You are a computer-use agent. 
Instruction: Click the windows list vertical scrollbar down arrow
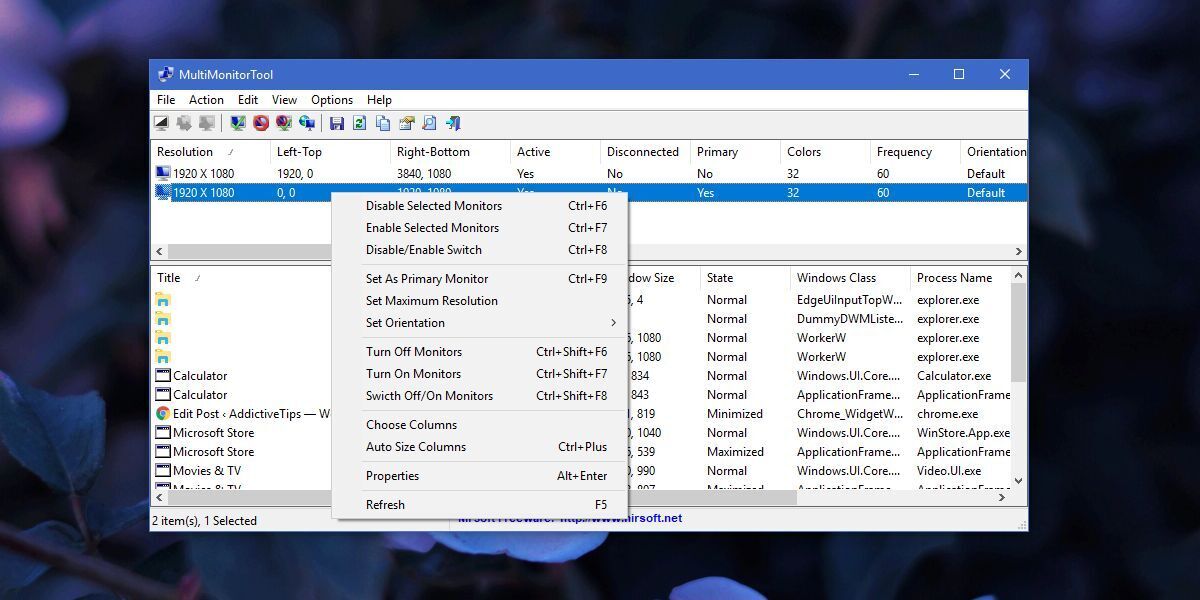tap(1019, 481)
